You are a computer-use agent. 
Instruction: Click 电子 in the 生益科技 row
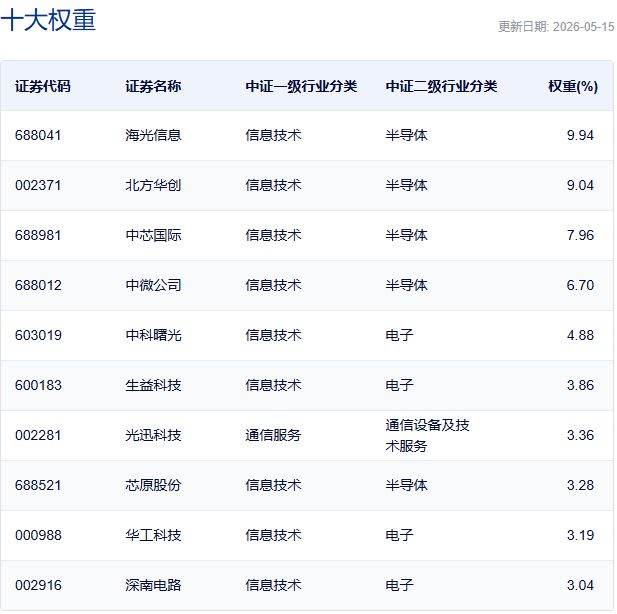(399, 385)
